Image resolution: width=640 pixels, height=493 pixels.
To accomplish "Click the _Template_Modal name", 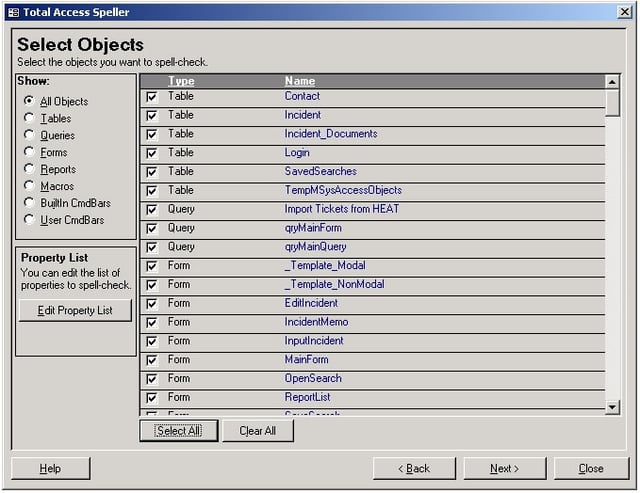I will 325,265.
